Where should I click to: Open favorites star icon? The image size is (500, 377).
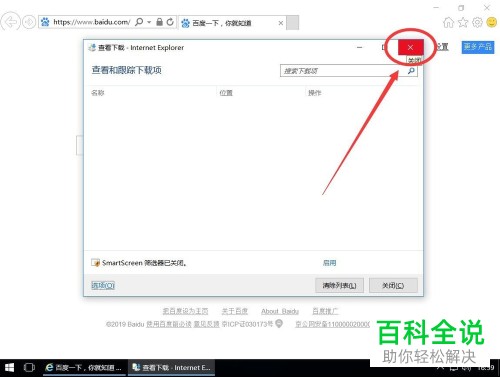click(463, 22)
